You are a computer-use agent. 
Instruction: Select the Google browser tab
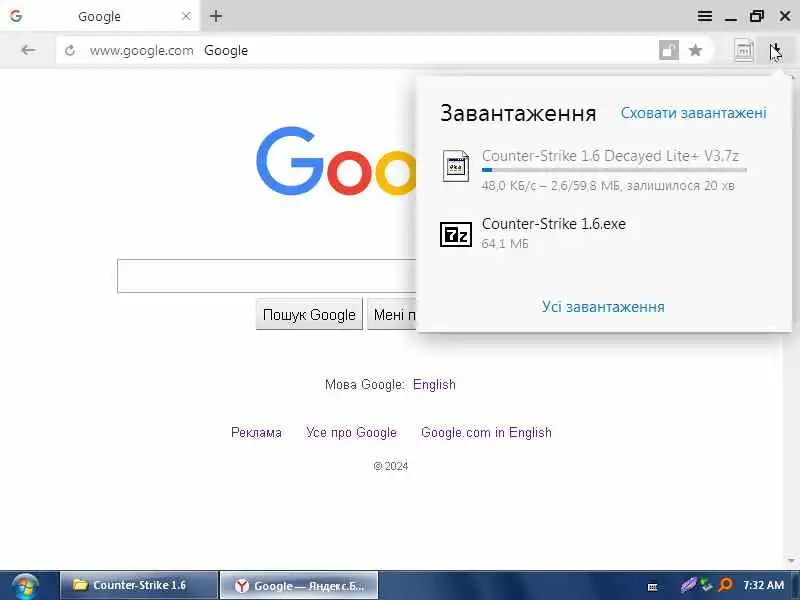pyautogui.click(x=100, y=16)
